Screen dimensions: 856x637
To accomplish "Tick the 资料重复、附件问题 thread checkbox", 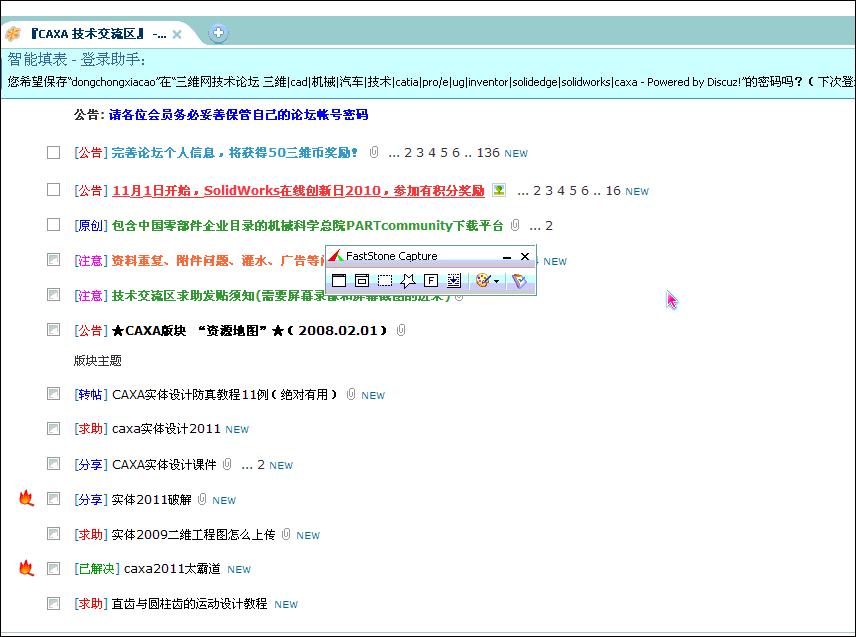I will coord(54,260).
